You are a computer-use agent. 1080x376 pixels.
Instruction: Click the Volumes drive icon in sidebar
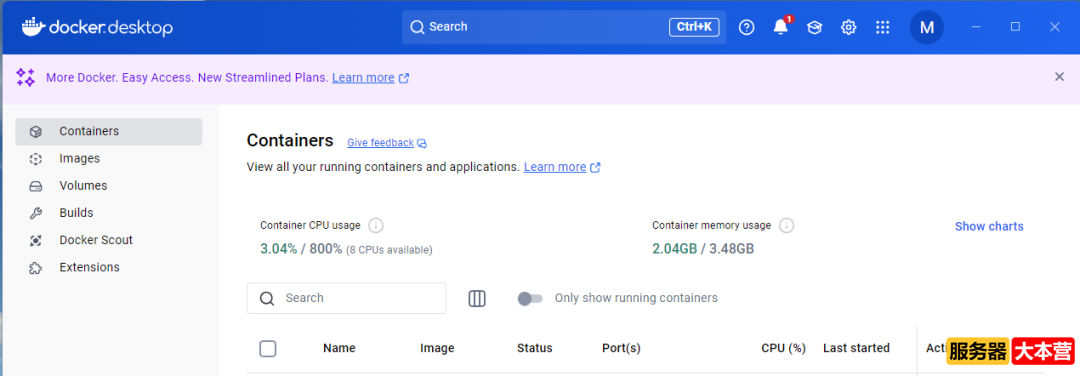(x=36, y=186)
